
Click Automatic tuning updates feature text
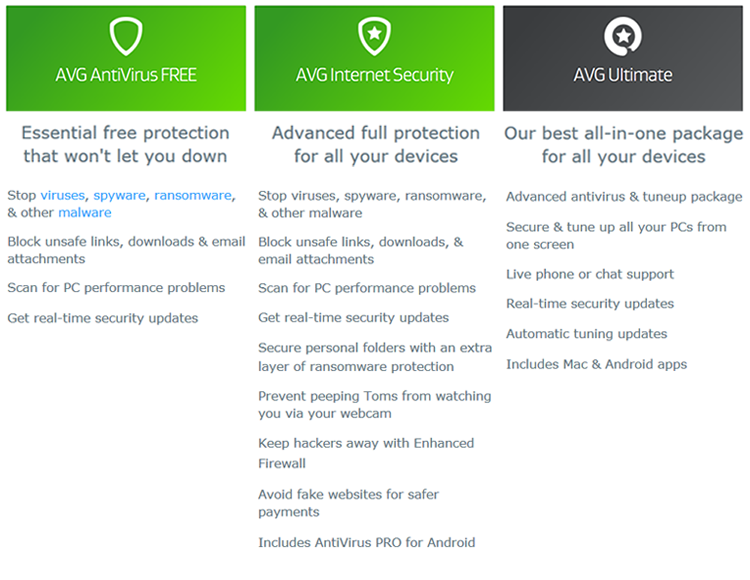coord(586,334)
